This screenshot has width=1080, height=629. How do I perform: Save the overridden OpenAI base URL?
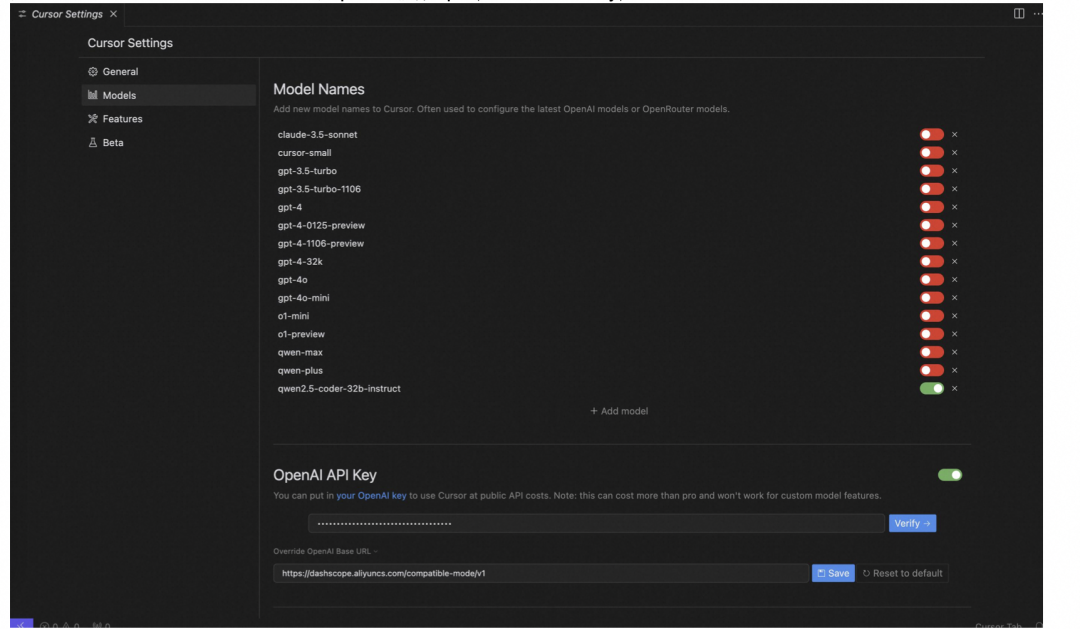(x=832, y=573)
